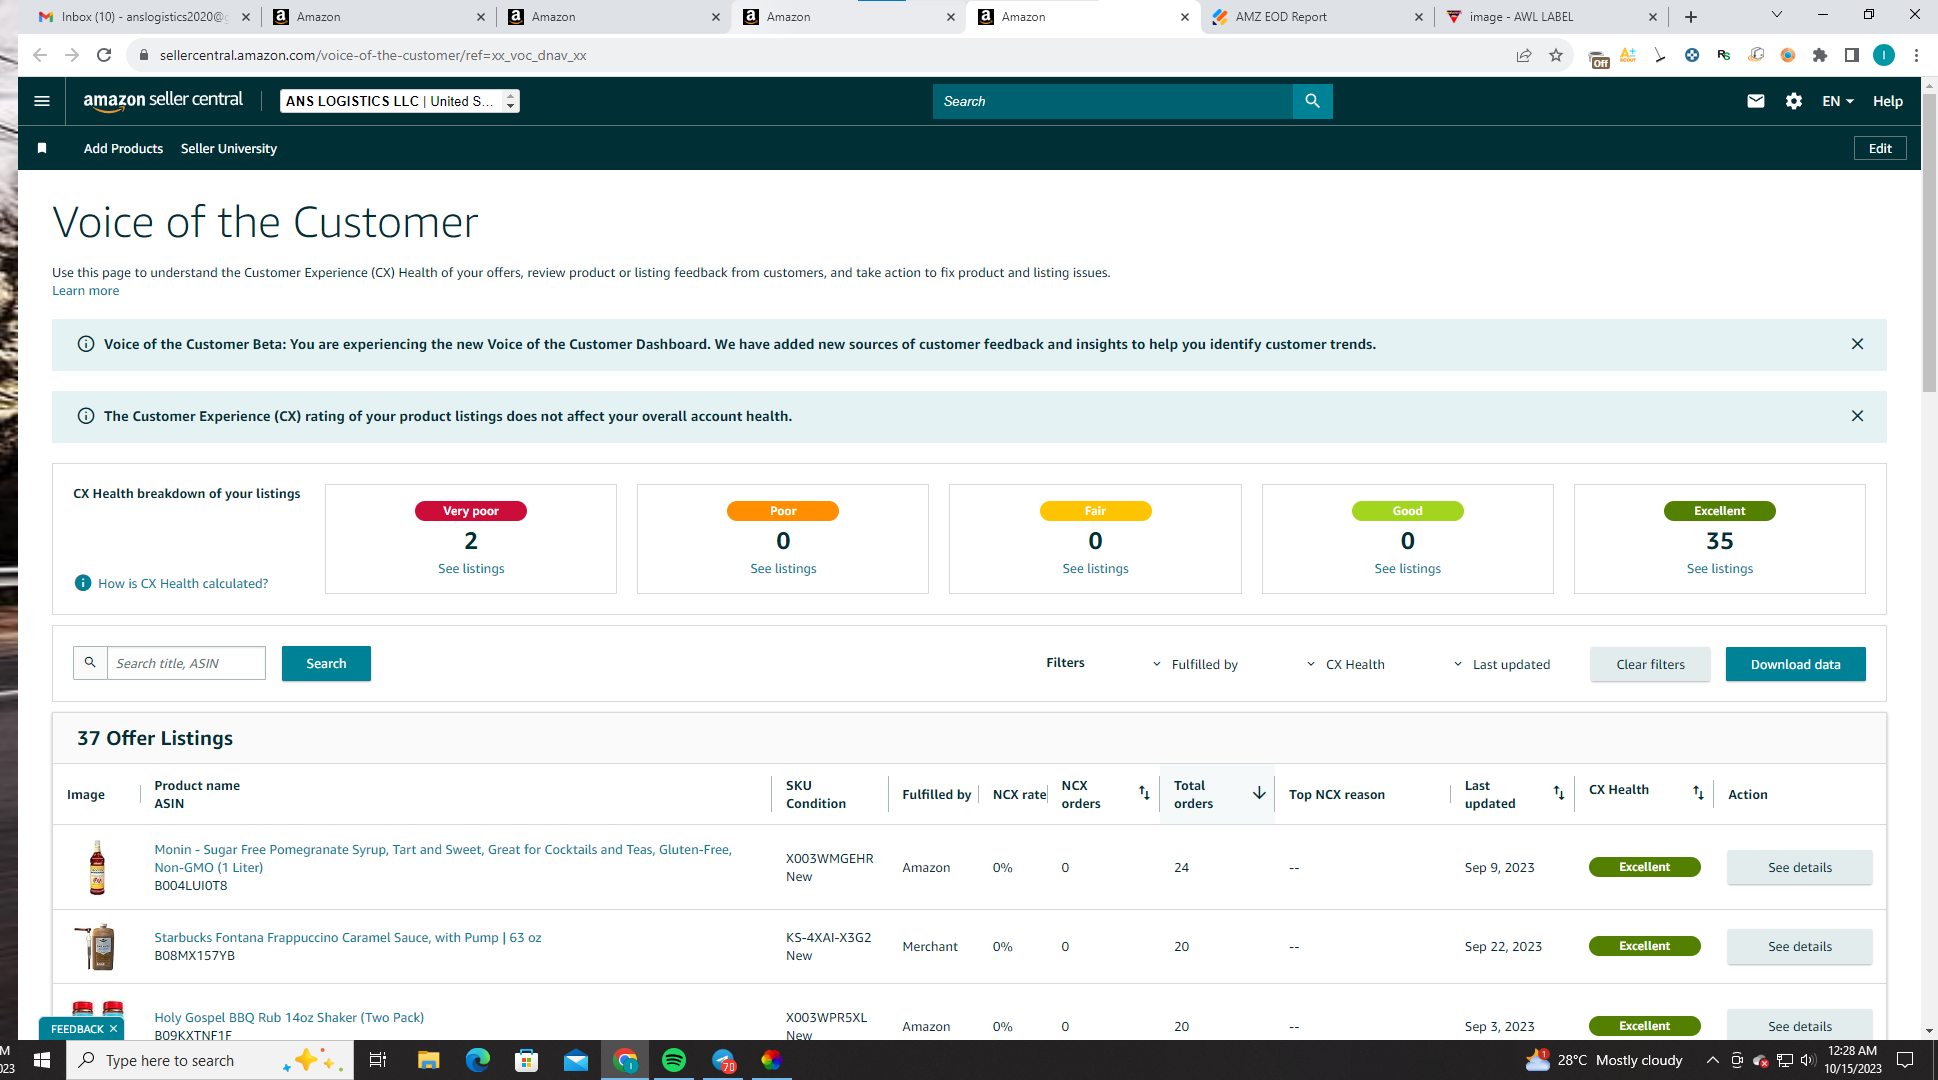Image resolution: width=1938 pixels, height=1080 pixels.
Task: Open Monin Sugar Free Pomegranate Syrup listing
Action: tap(443, 858)
